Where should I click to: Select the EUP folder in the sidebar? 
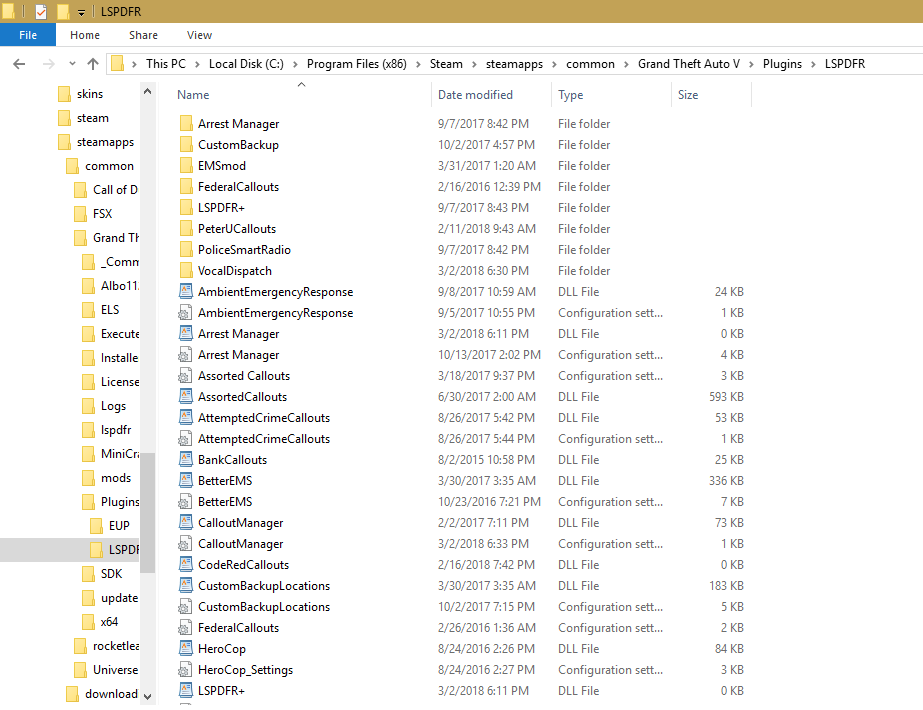click(x=119, y=526)
